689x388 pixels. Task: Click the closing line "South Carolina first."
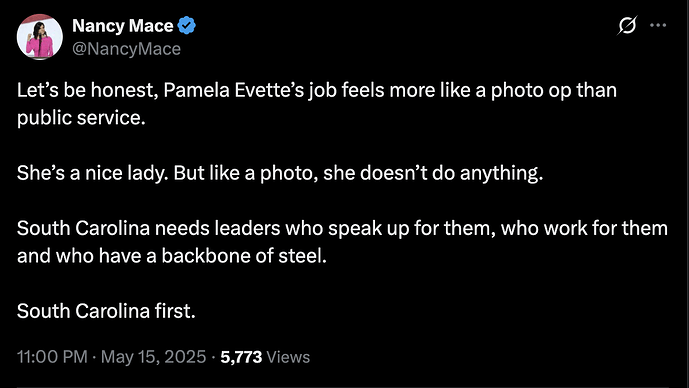(106, 311)
